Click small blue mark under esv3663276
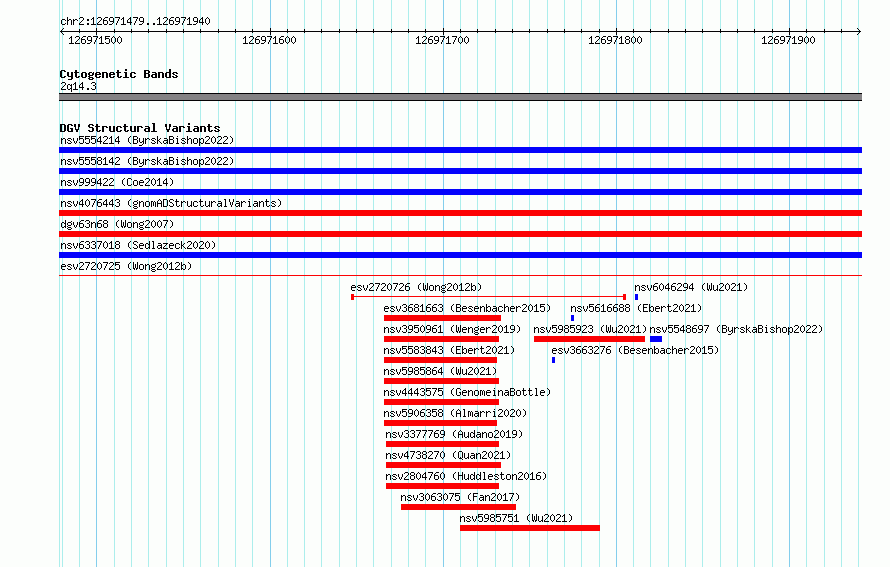 [553, 360]
